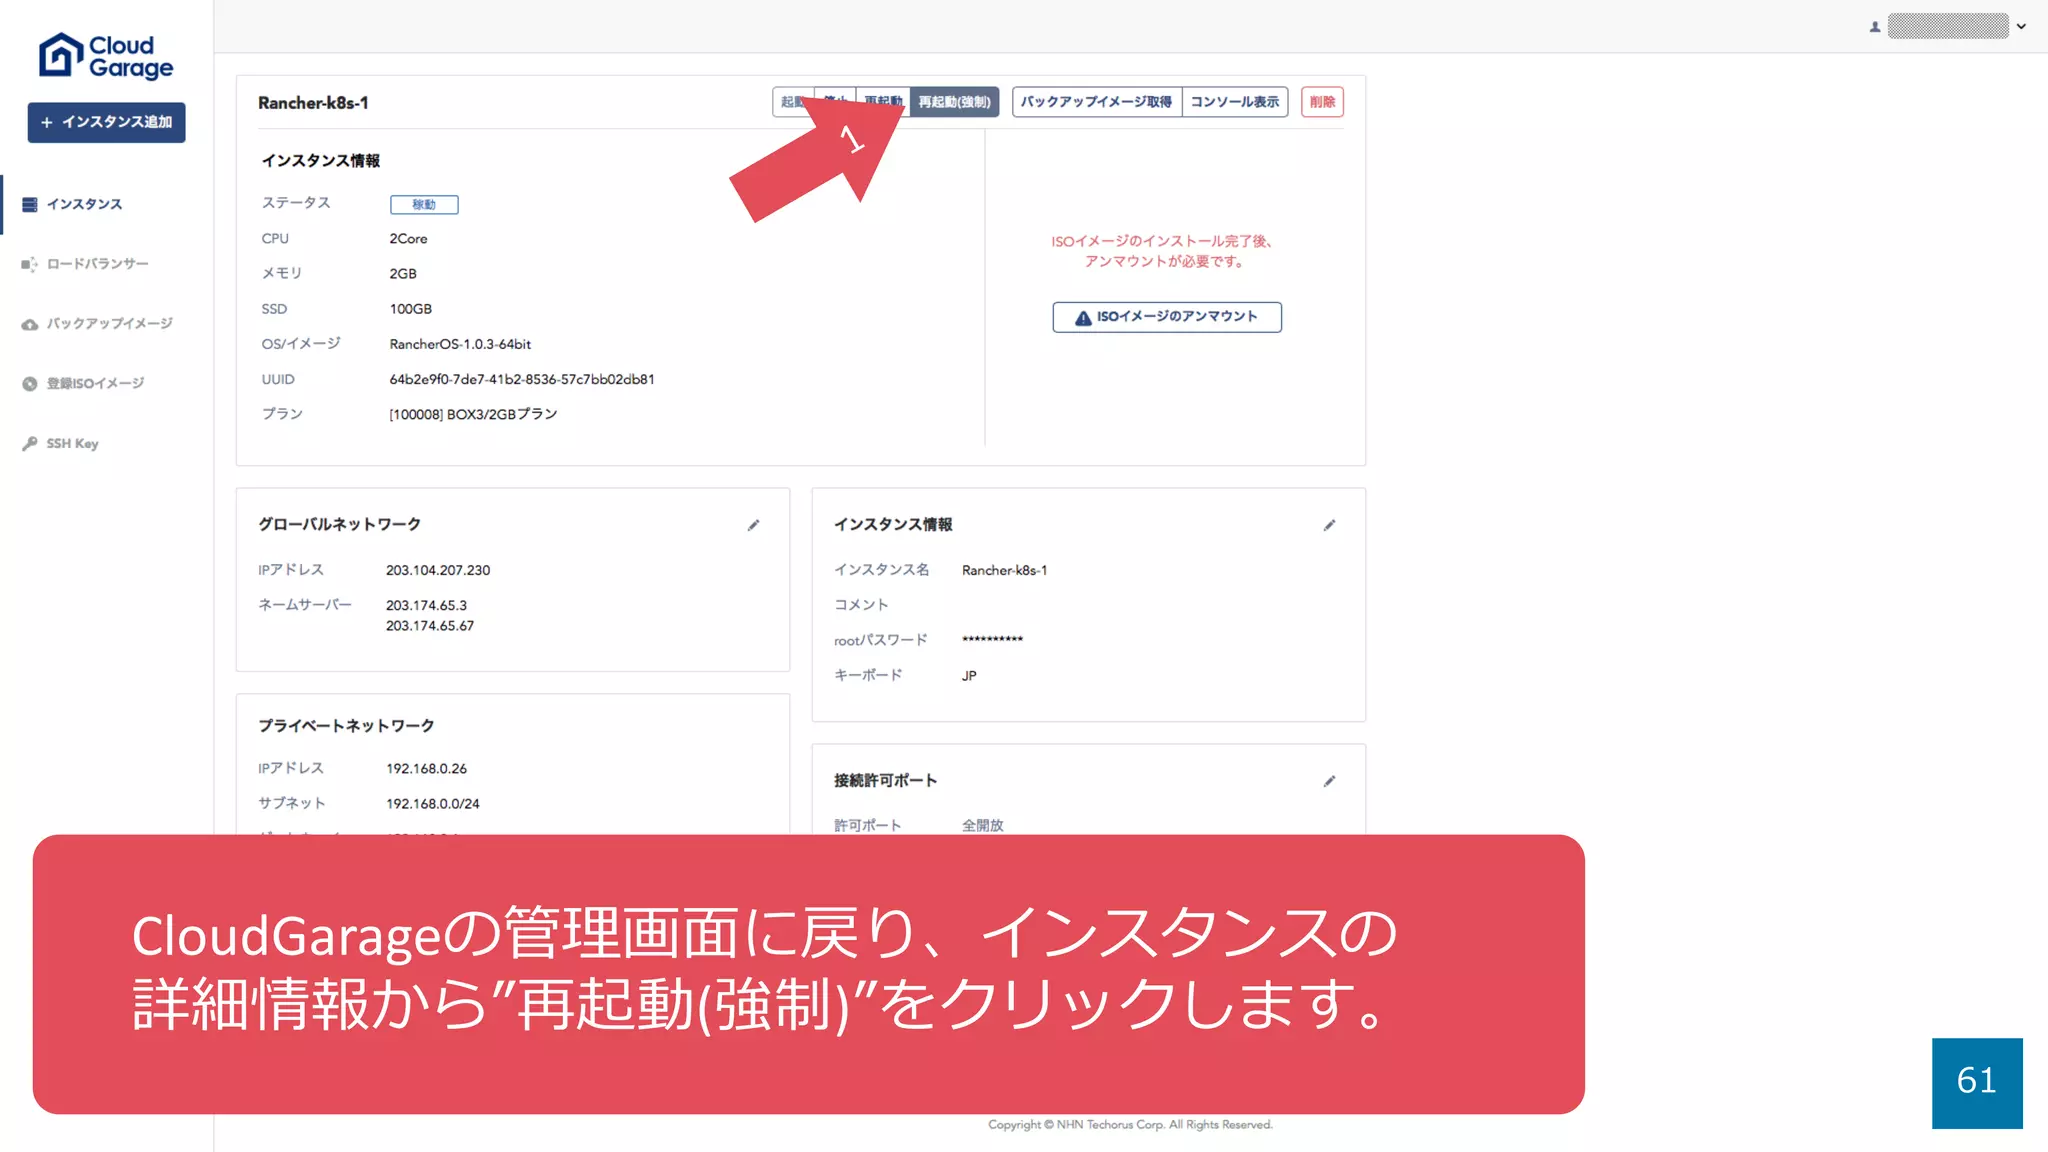Click the バックアップイメージ取得 button

1096,102
